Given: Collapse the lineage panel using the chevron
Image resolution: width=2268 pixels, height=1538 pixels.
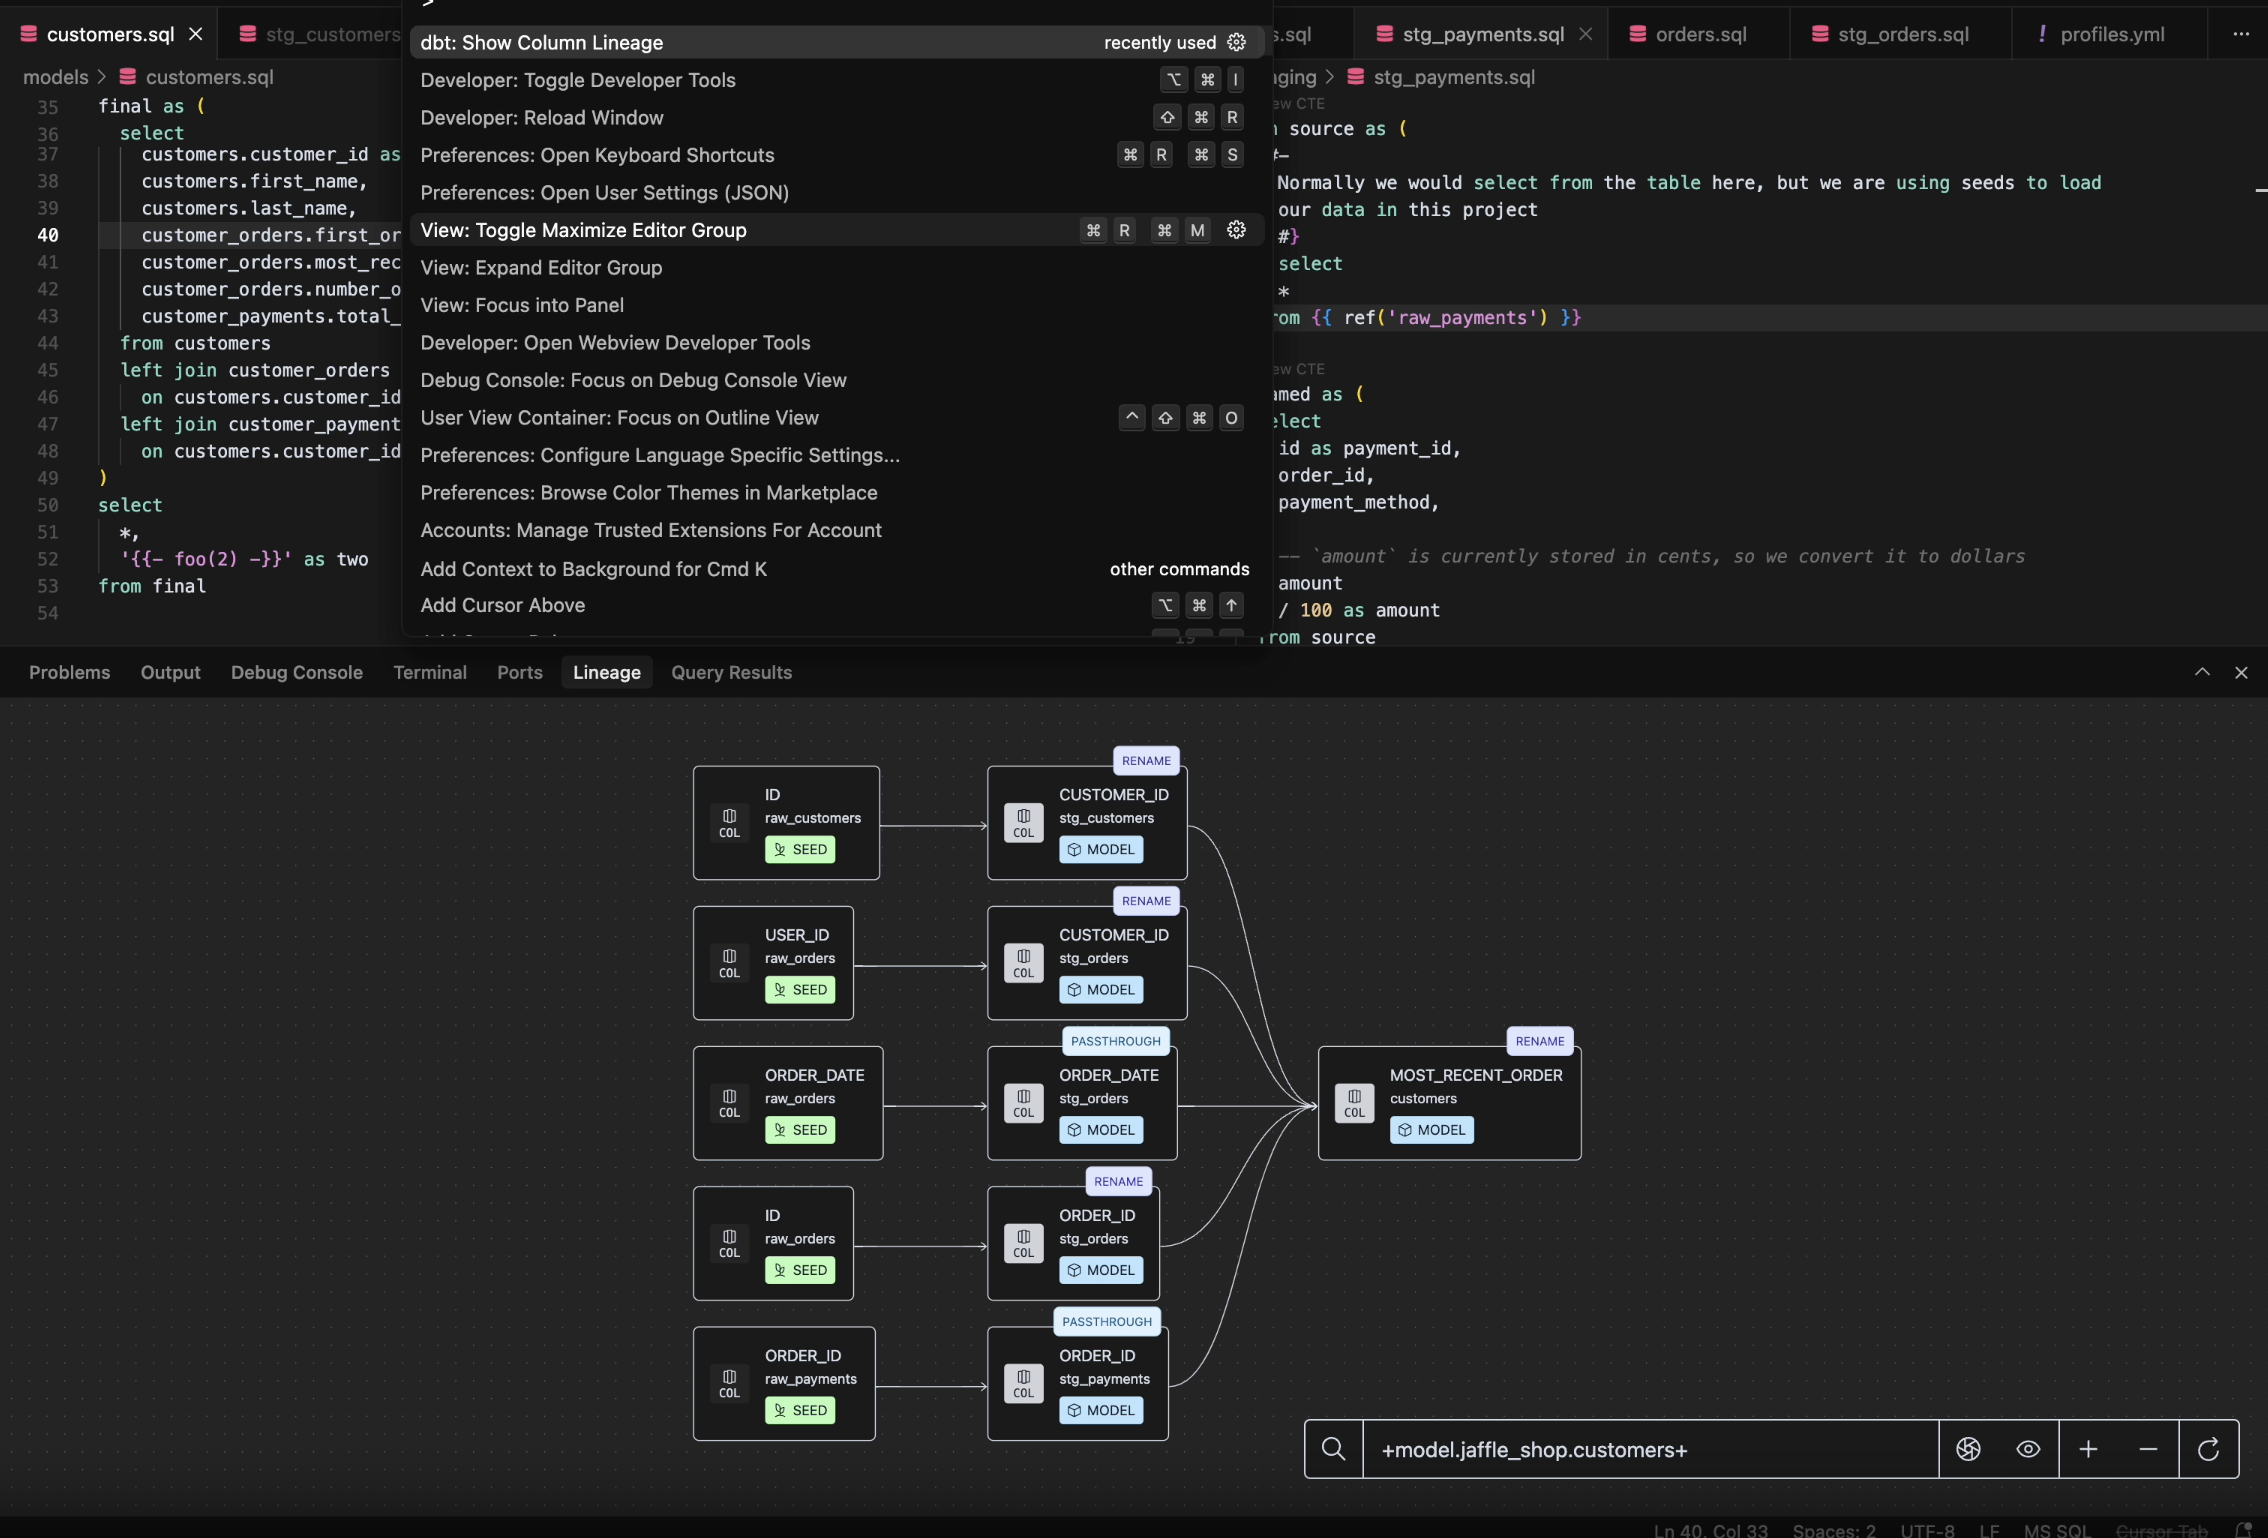Looking at the screenshot, I should coord(2202,672).
